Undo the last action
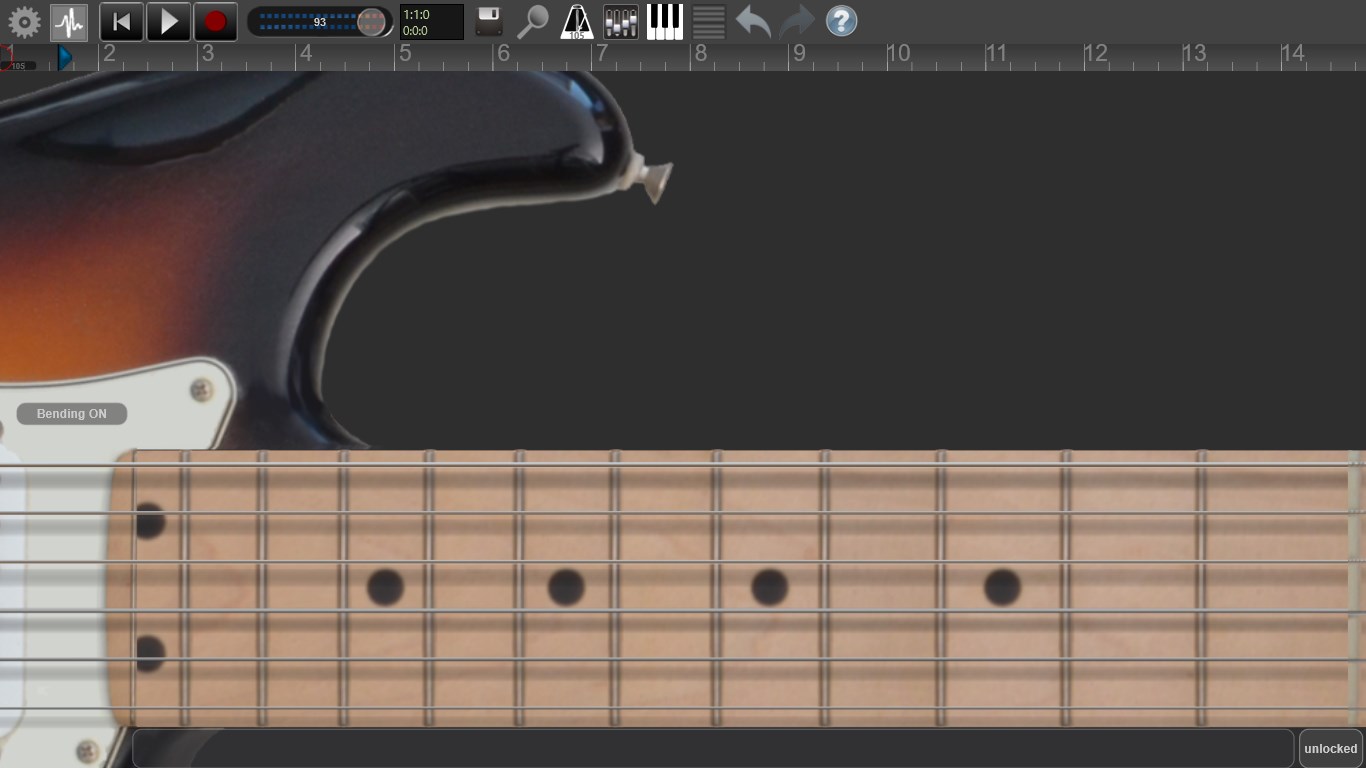 (752, 21)
